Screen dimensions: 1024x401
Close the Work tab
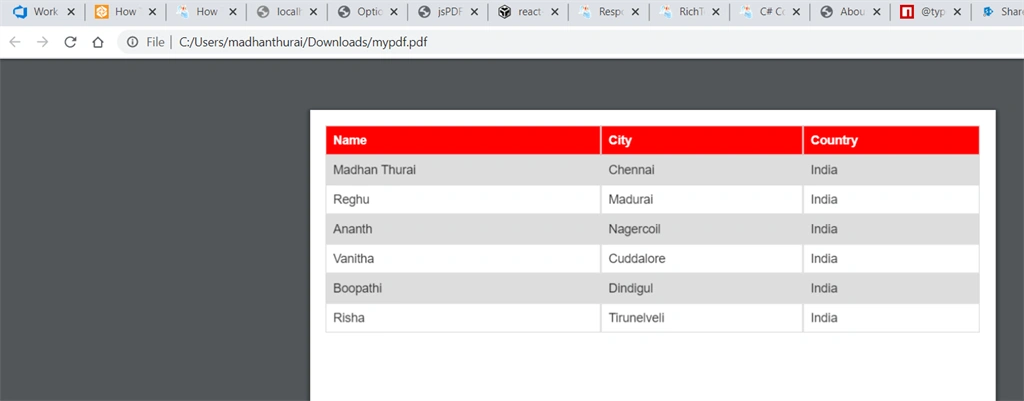pos(71,12)
